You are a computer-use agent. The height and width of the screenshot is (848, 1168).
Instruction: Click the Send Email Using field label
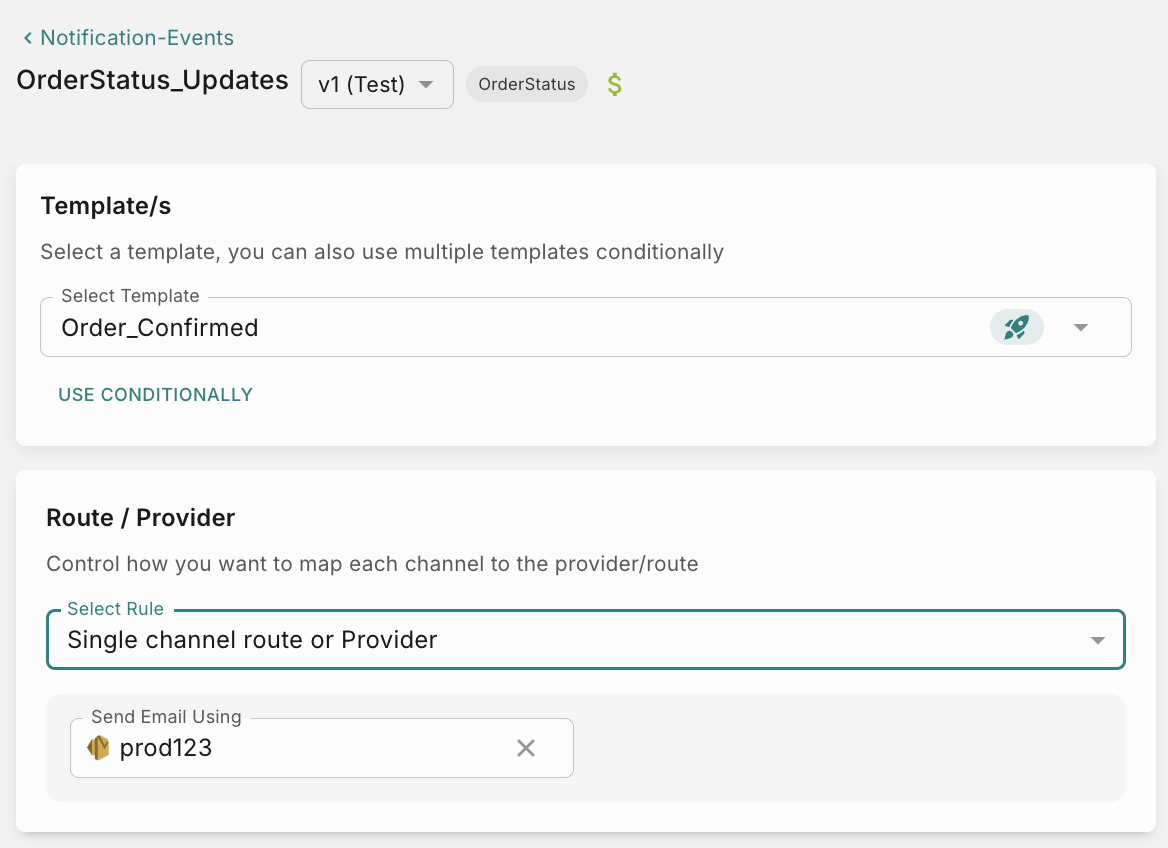(x=166, y=717)
